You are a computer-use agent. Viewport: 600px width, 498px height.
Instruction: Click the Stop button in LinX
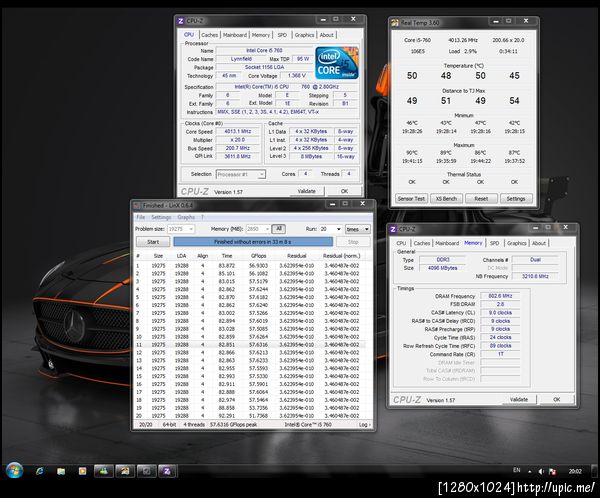[x=353, y=242]
